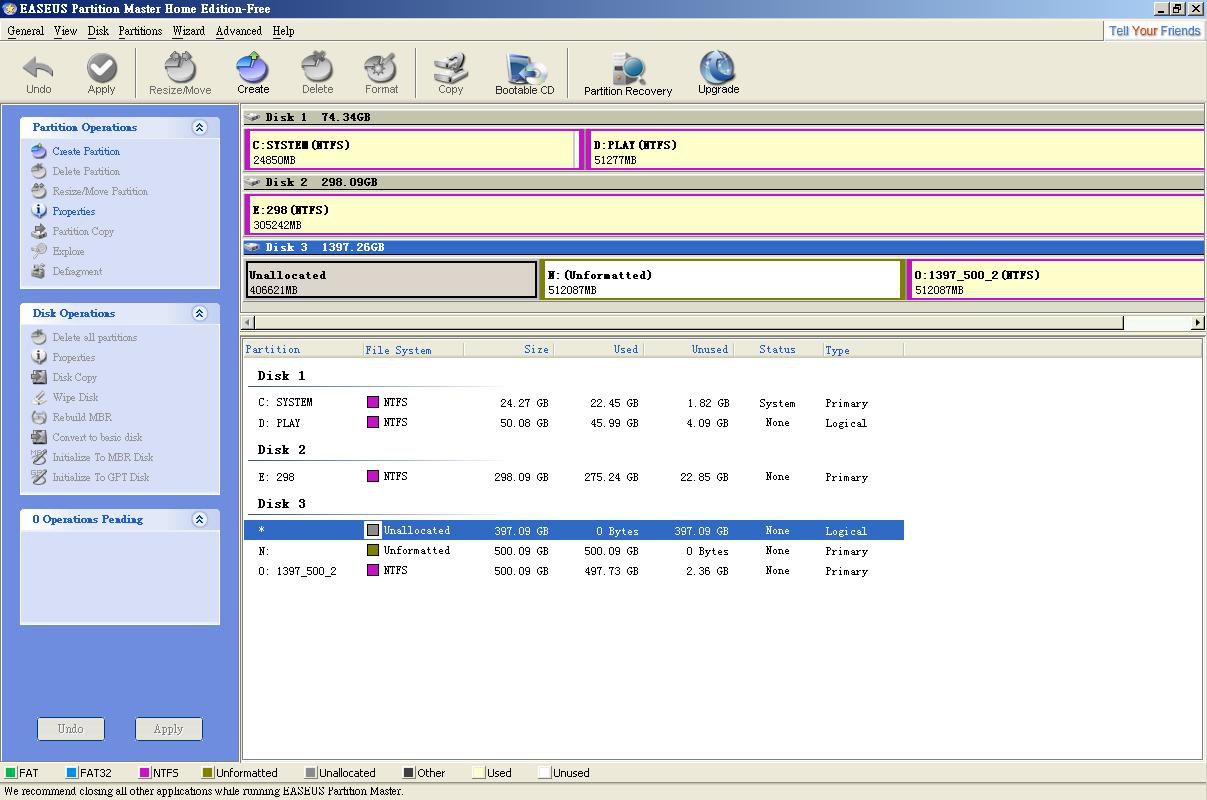Viewport: 1207px width, 800px height.
Task: Collapse the Disk Operations panel
Action: 199,314
